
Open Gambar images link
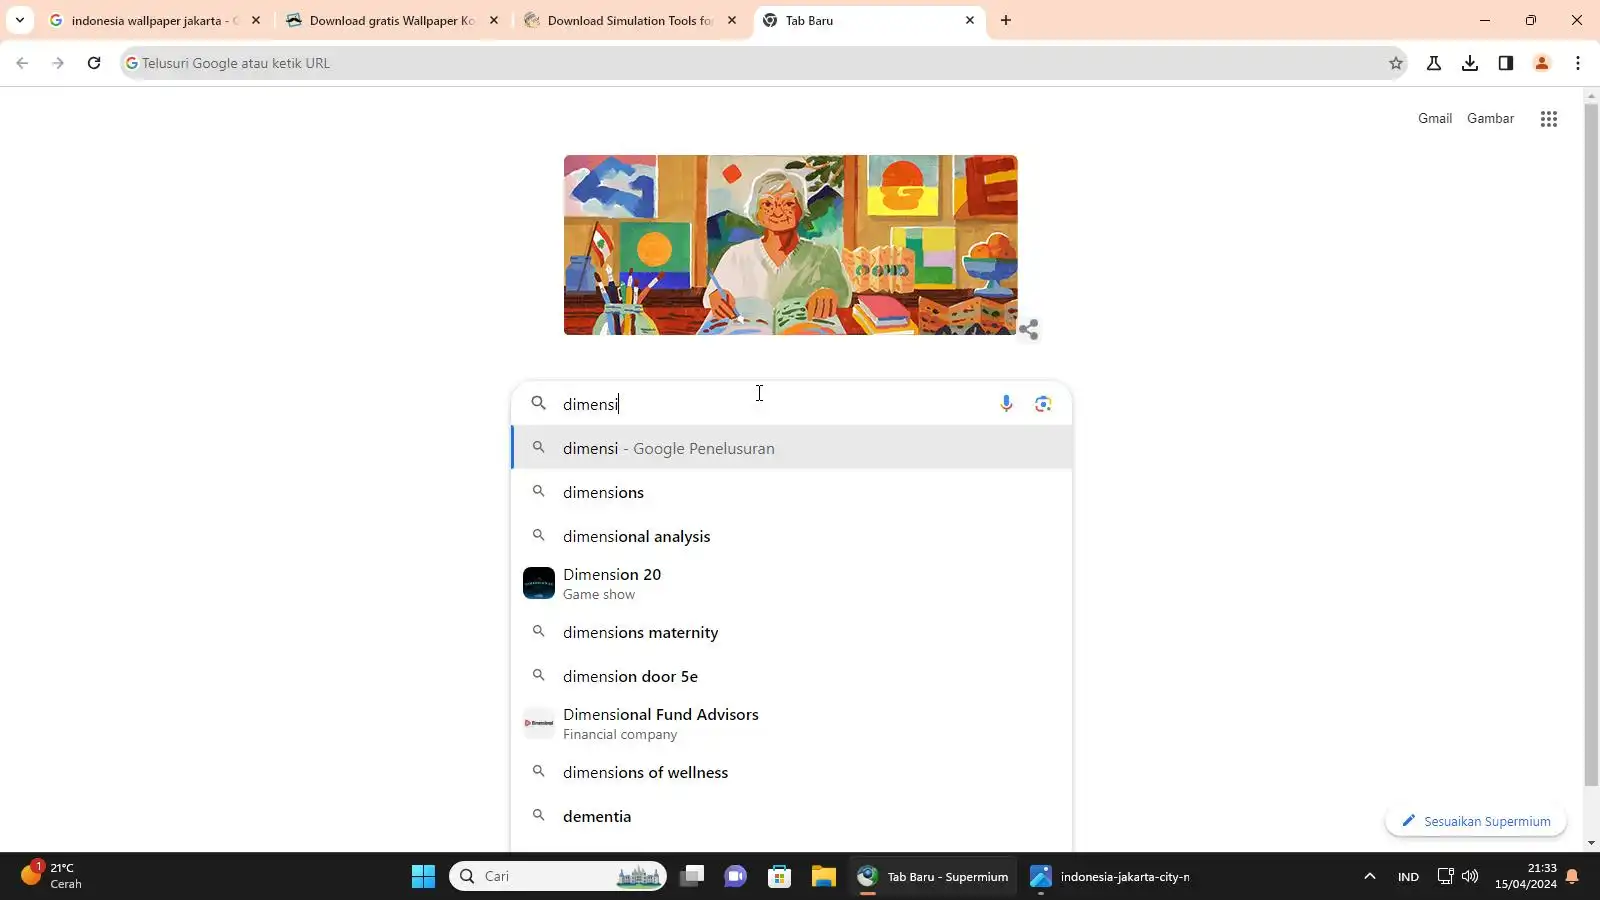tap(1490, 118)
